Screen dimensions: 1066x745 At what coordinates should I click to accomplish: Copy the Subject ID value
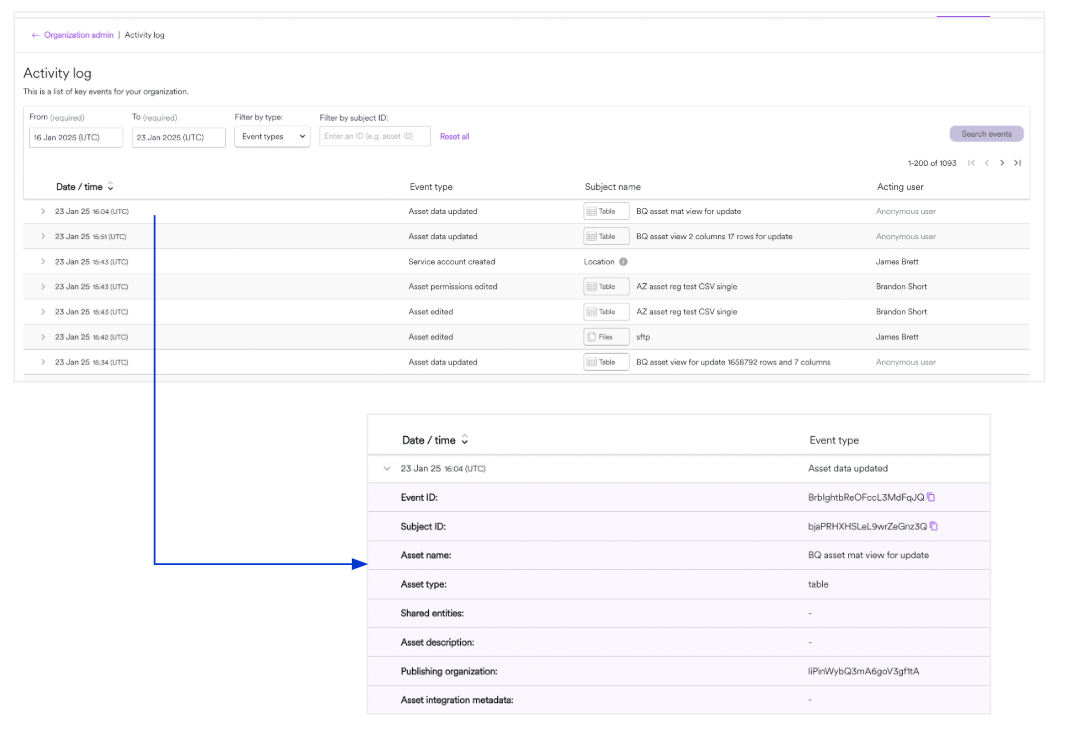[934, 526]
